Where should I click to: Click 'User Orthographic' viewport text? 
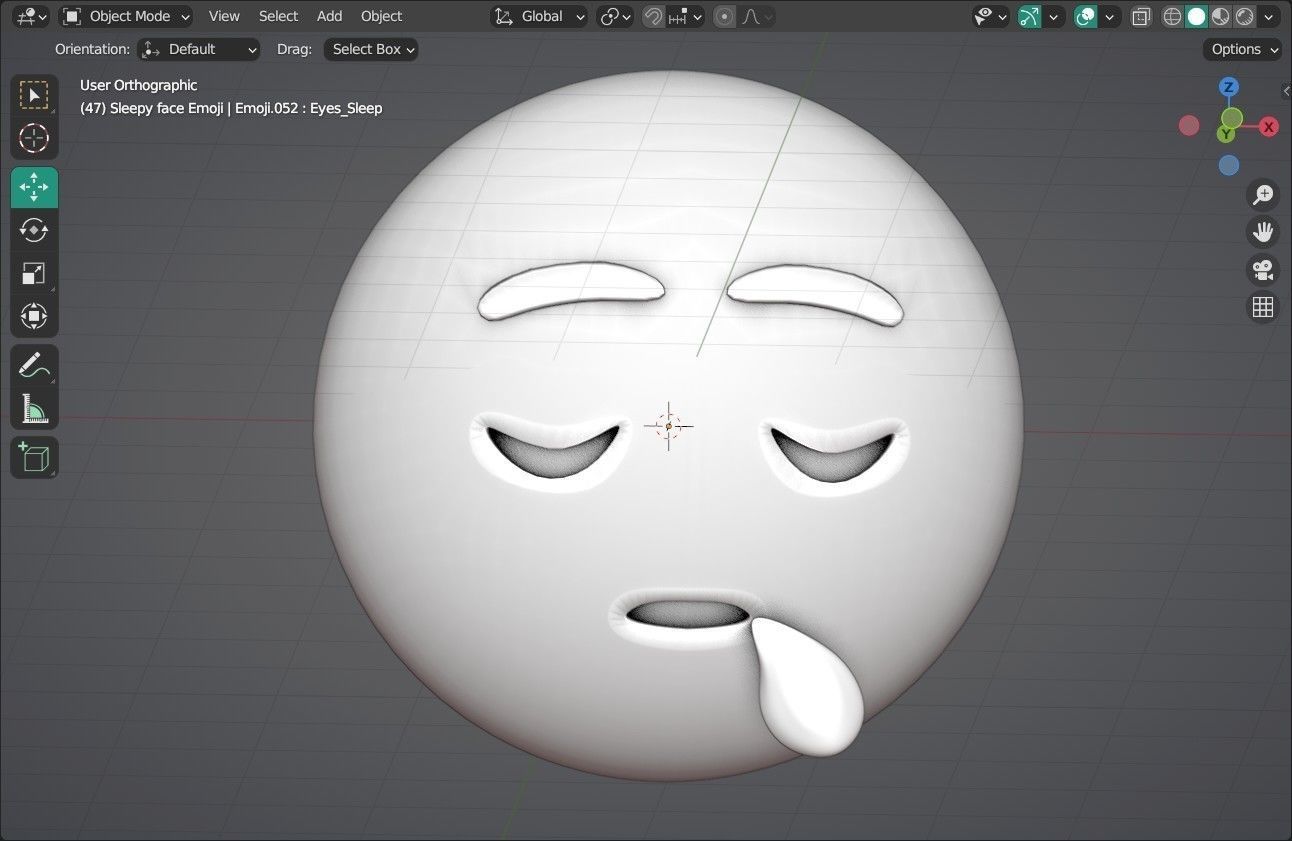[x=138, y=85]
